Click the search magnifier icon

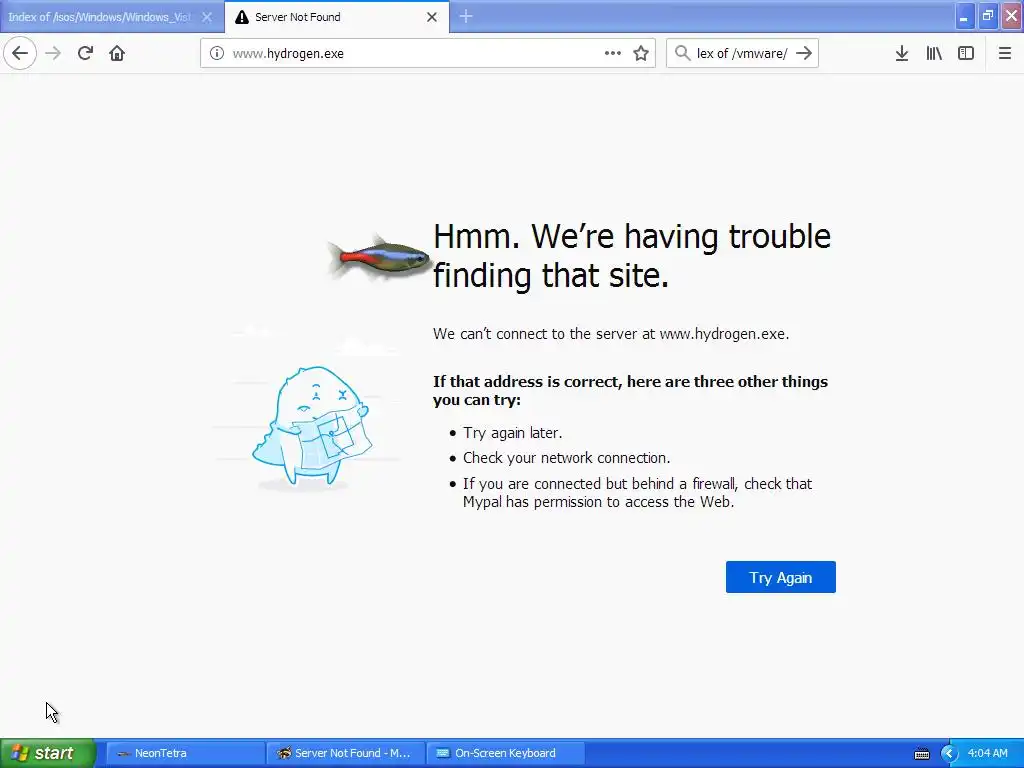coord(682,54)
